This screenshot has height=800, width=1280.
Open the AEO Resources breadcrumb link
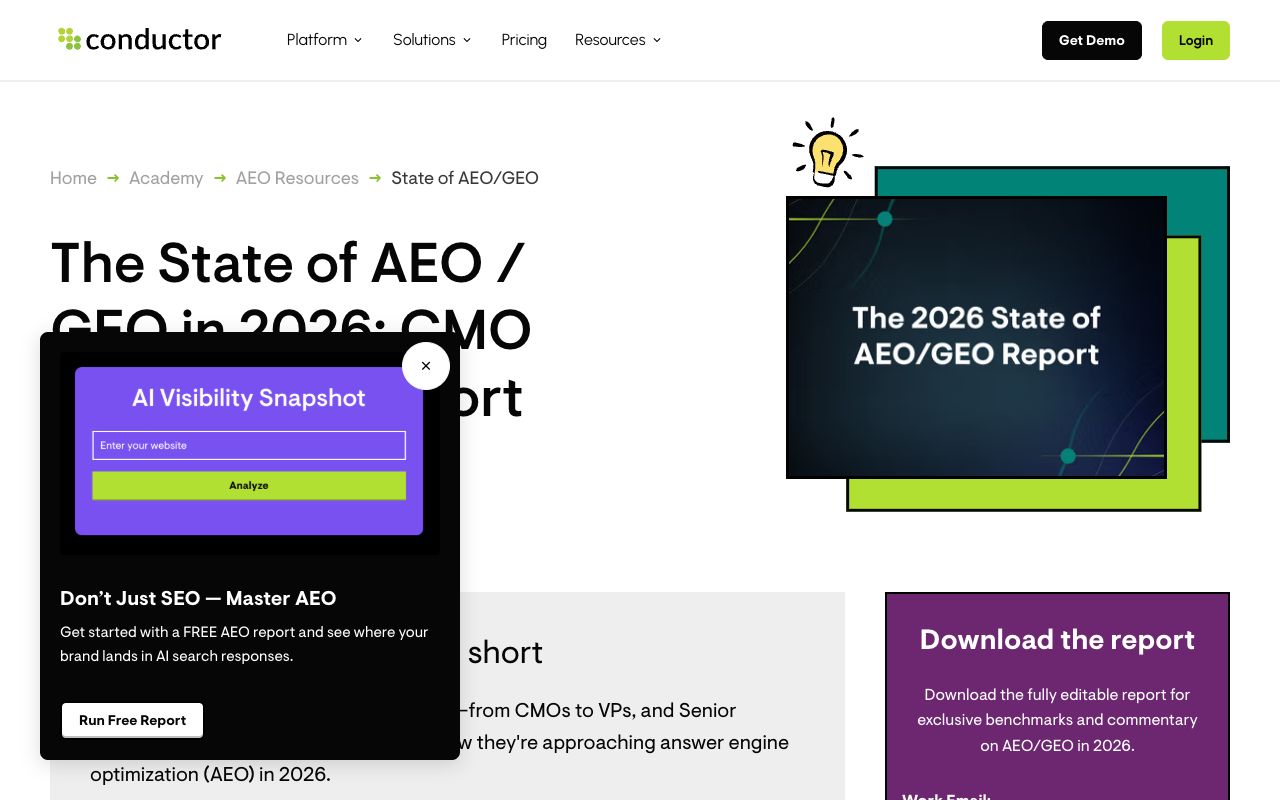297,178
